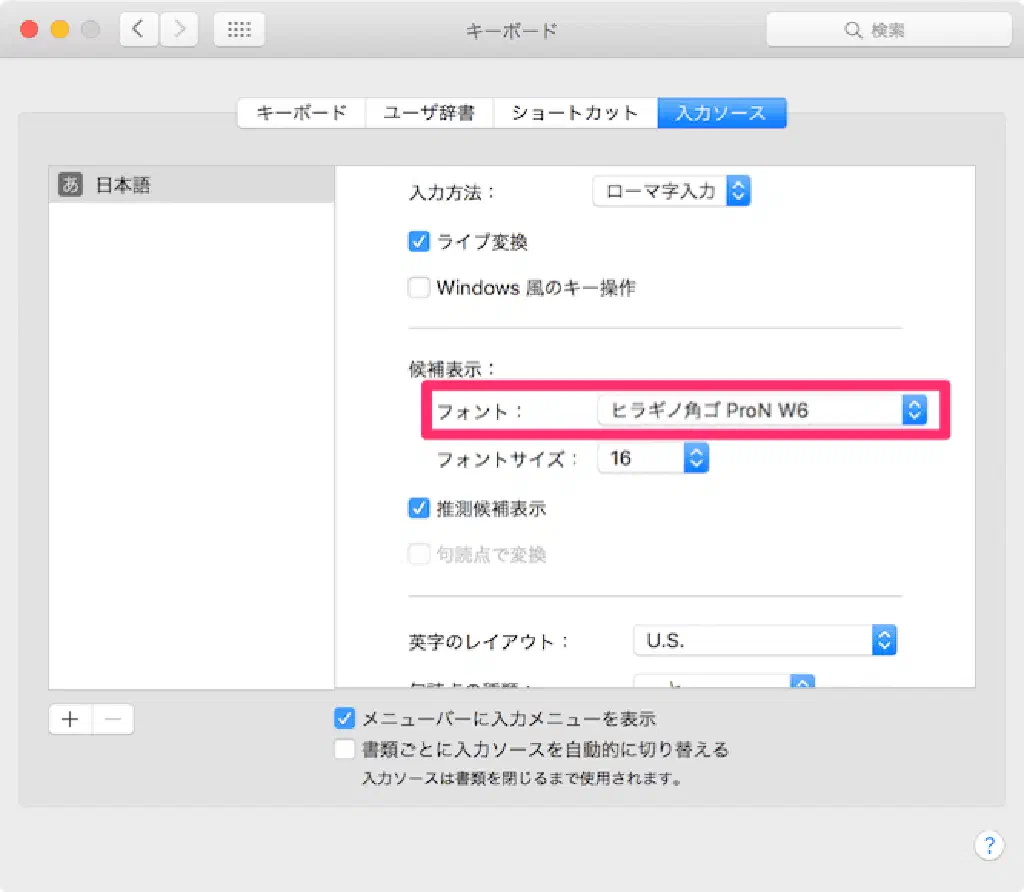1024x892 pixels.
Task: Open the フォント ヒラギノ角ゴ dropdown
Action: point(762,409)
